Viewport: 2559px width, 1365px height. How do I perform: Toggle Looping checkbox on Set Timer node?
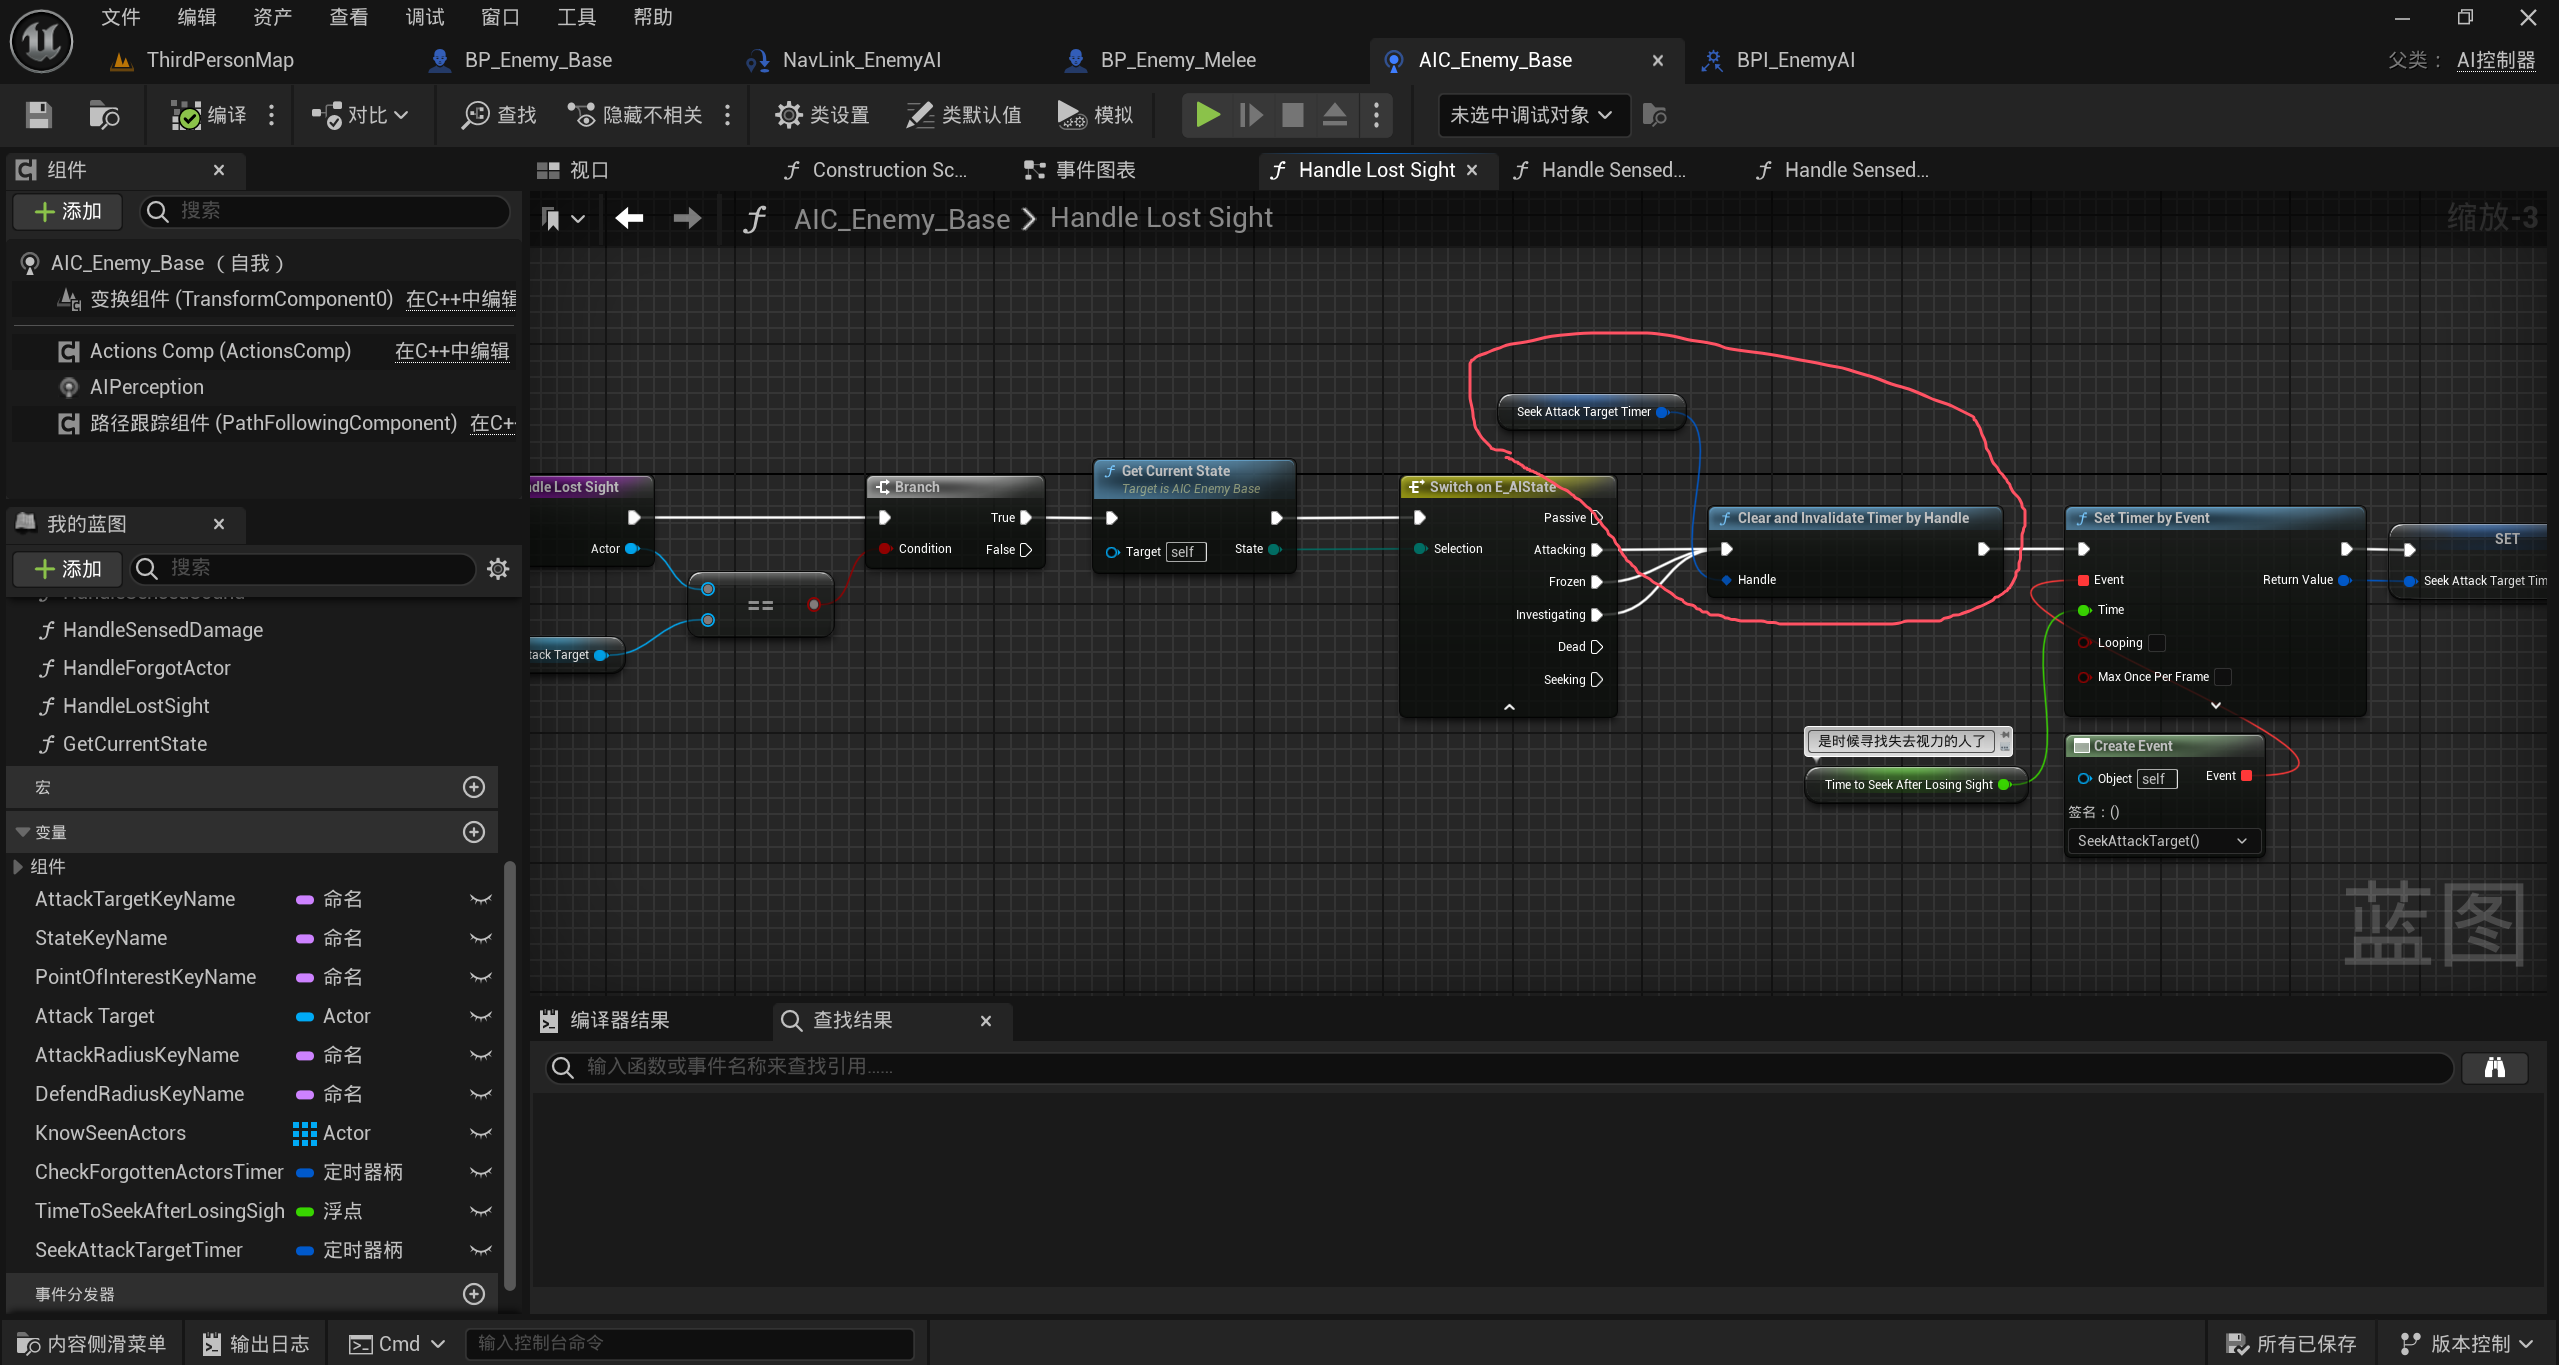[x=2157, y=643]
